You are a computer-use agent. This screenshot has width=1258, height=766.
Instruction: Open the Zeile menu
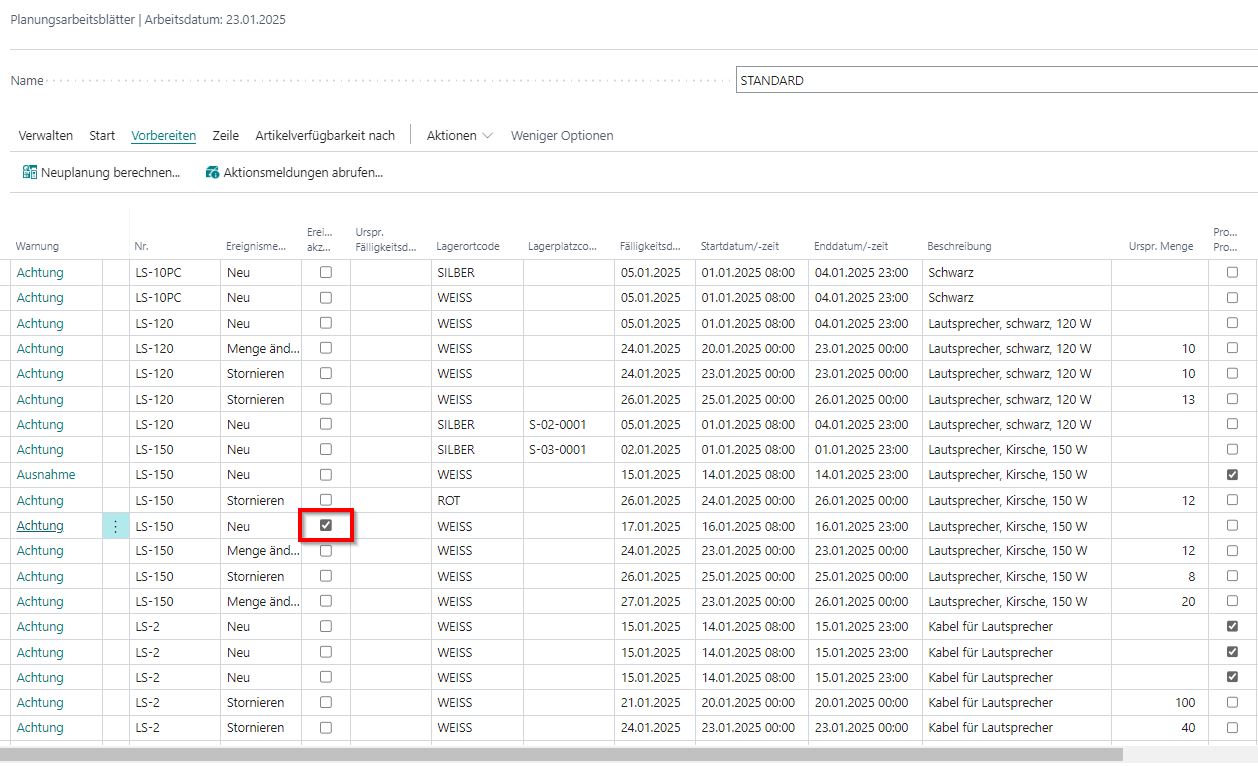tap(226, 135)
